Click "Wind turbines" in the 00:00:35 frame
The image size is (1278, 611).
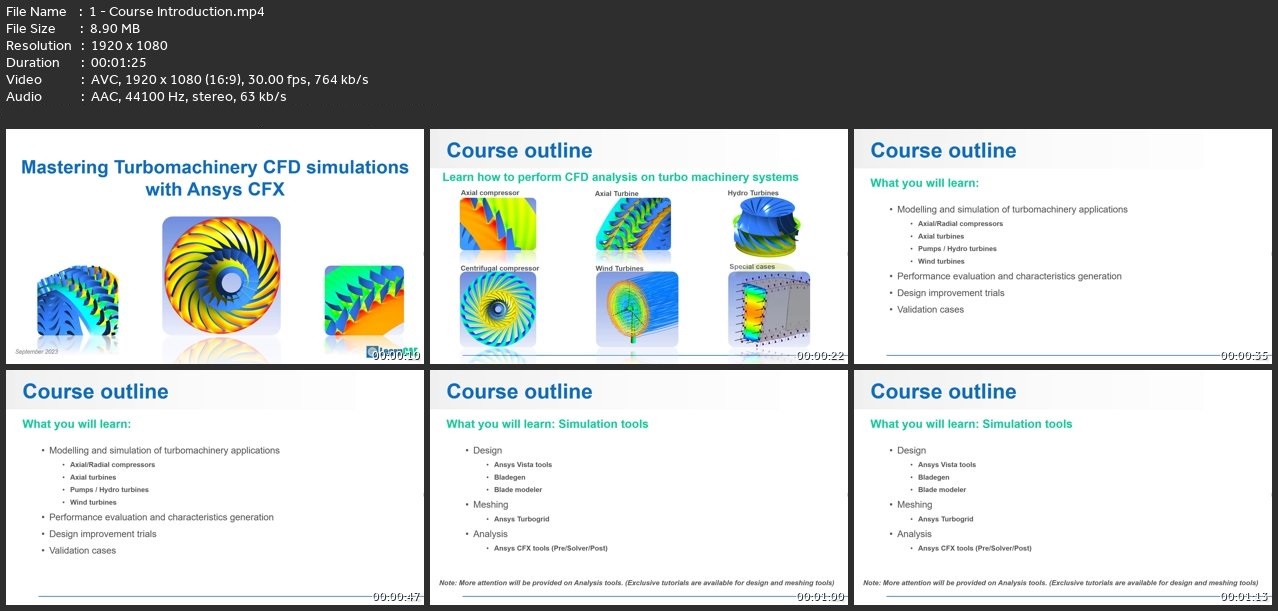[941, 261]
